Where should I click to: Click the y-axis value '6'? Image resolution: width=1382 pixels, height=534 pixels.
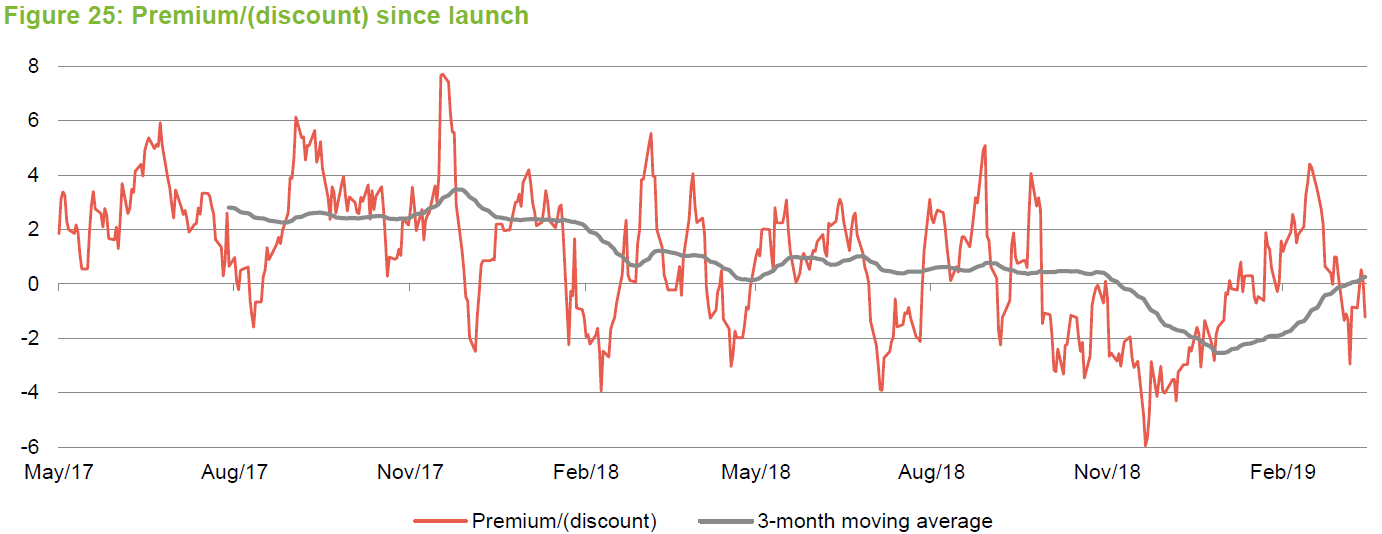(x=33, y=121)
